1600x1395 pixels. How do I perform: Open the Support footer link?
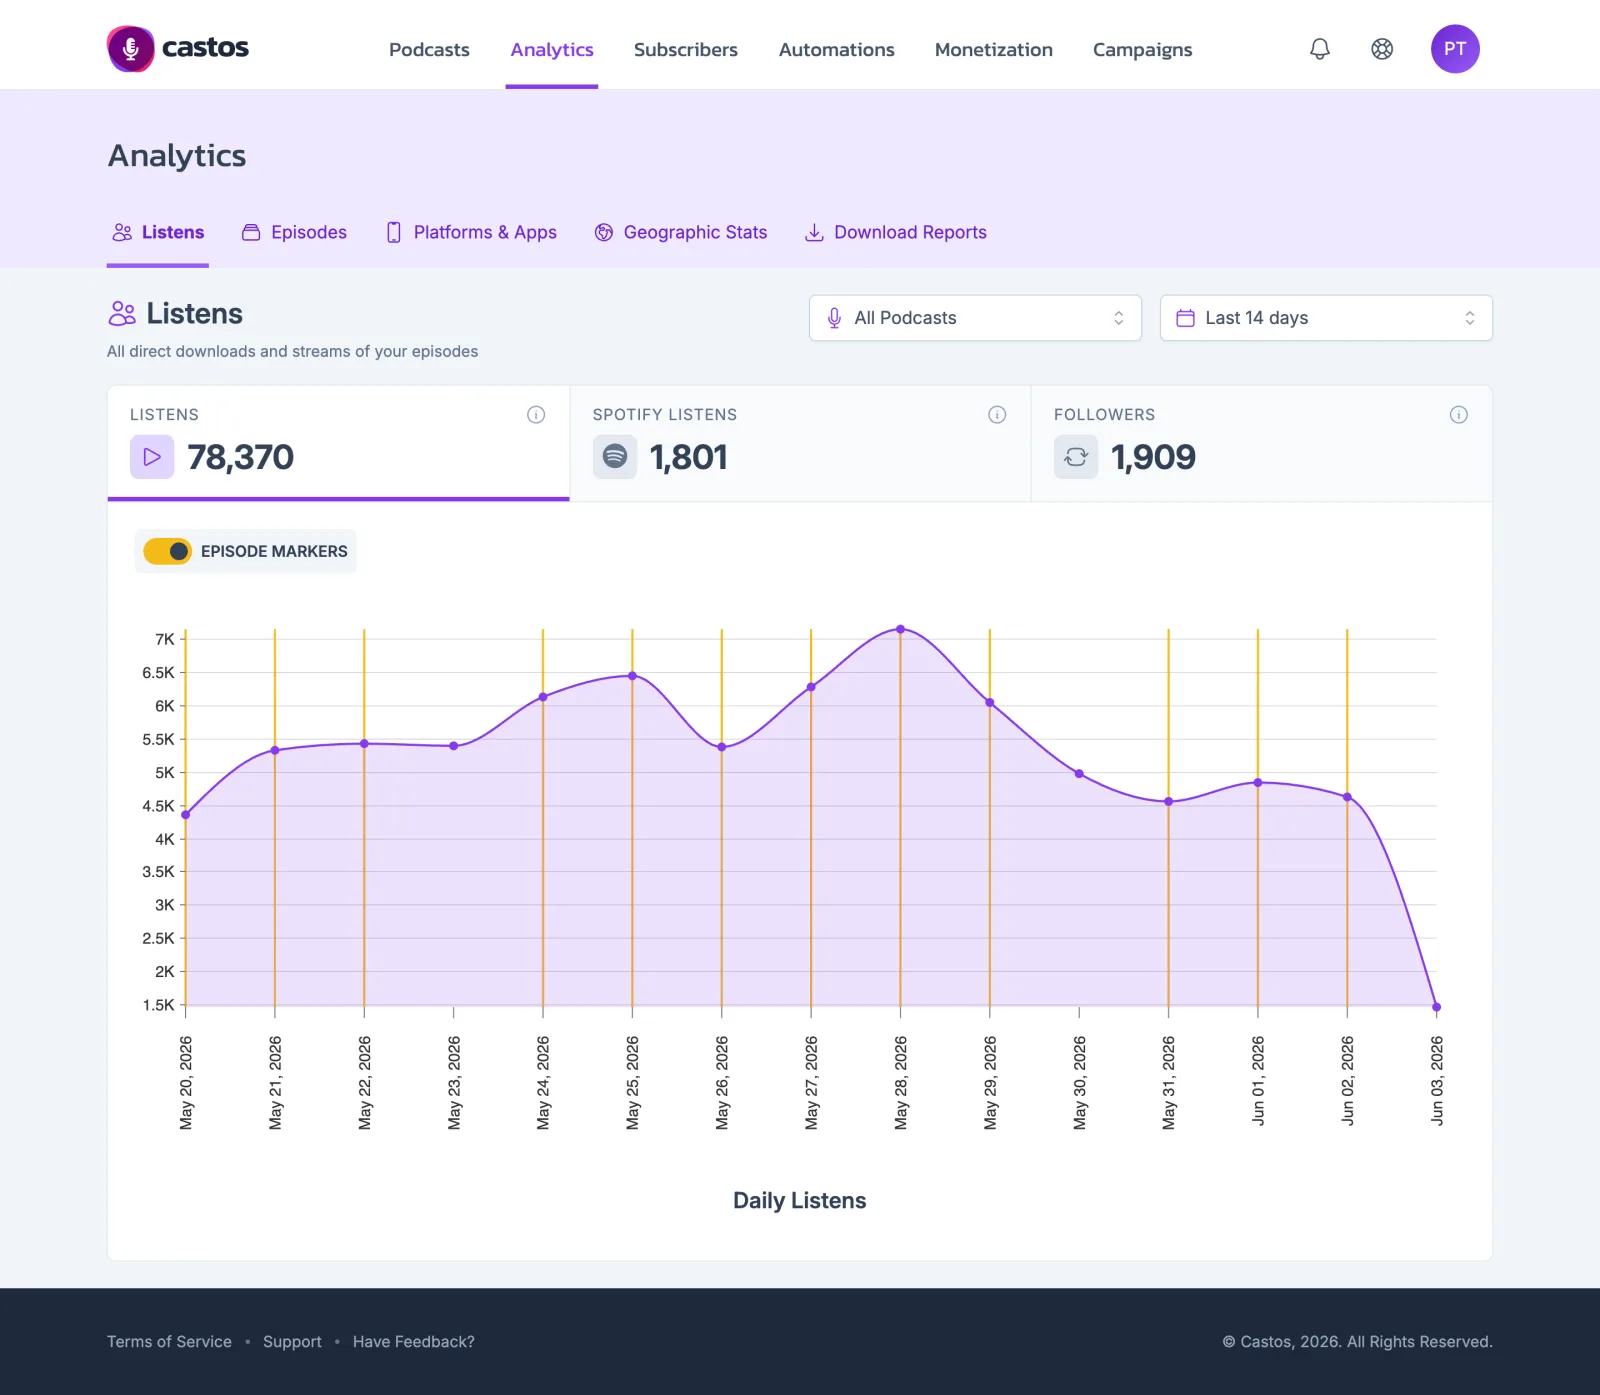coord(292,1342)
